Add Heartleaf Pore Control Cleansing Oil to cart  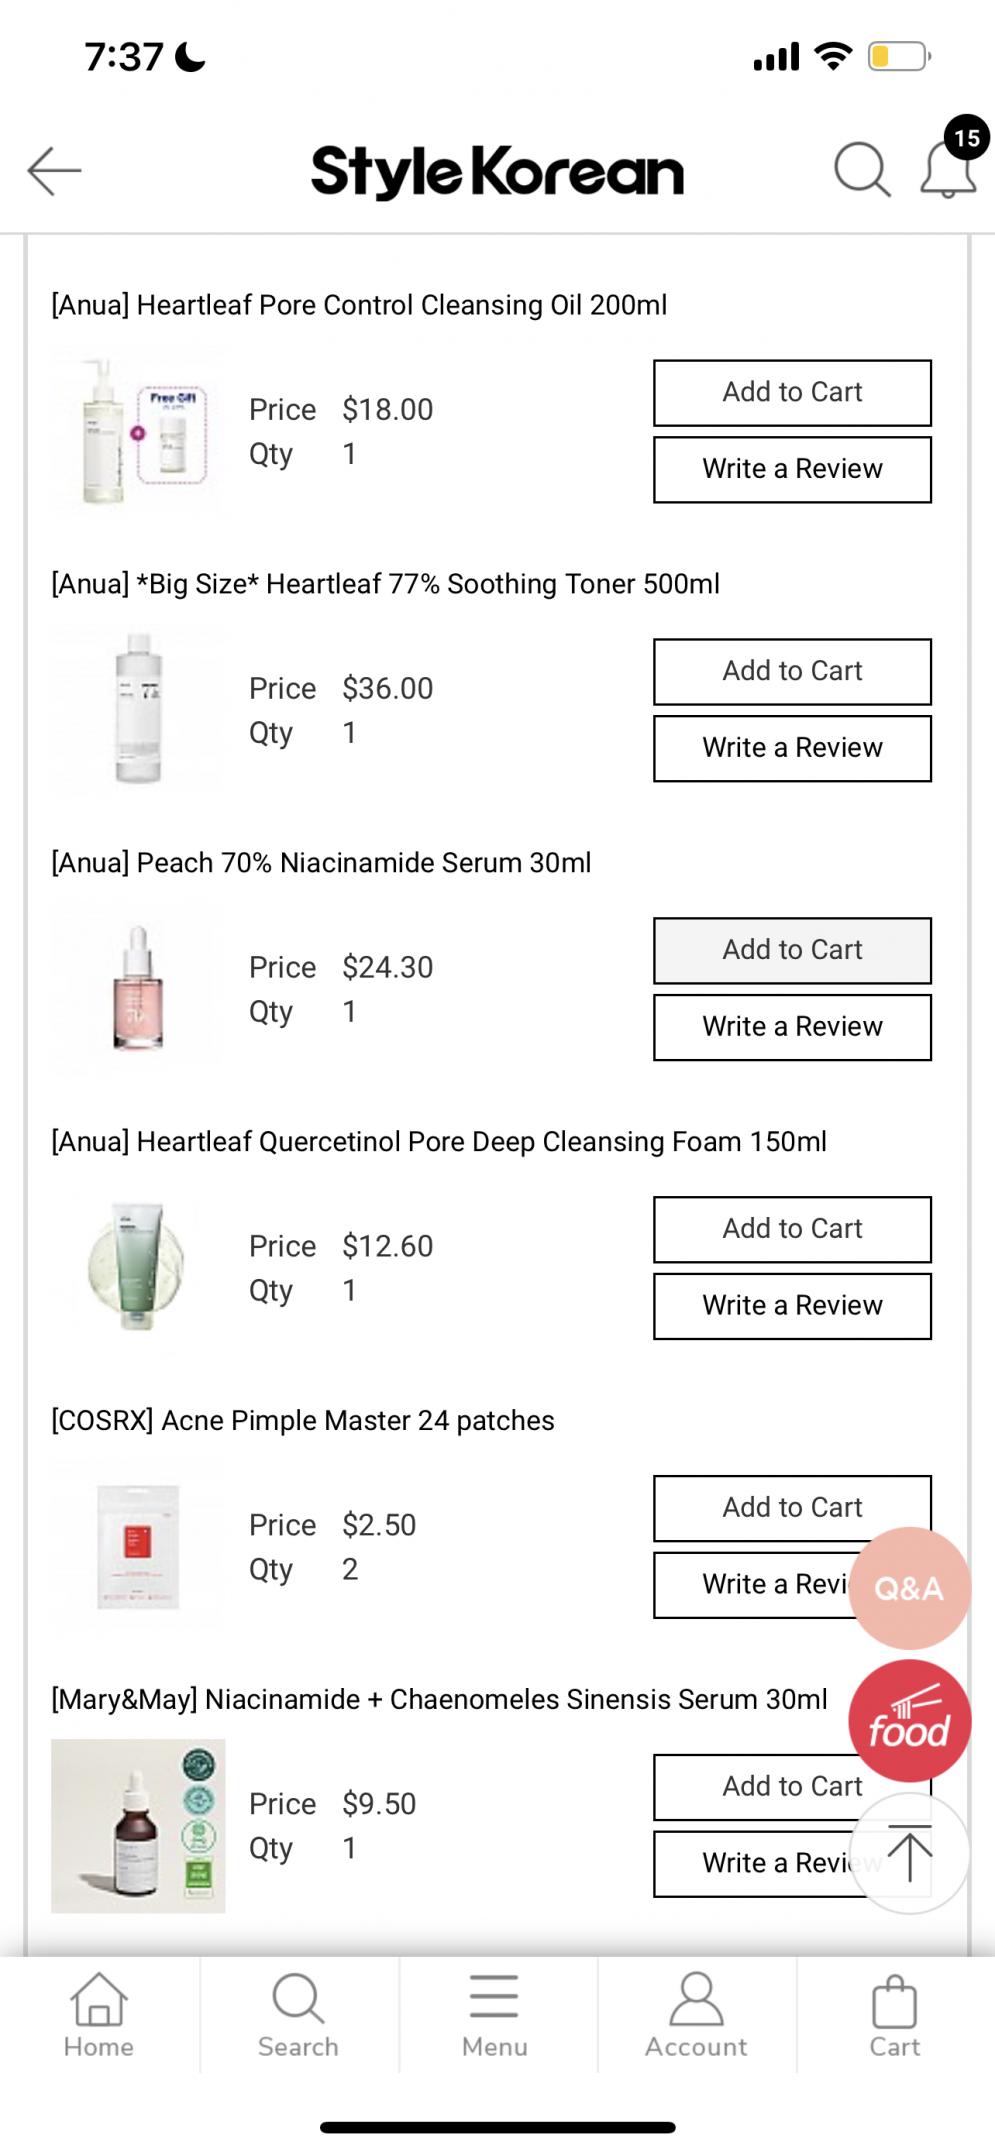click(792, 393)
